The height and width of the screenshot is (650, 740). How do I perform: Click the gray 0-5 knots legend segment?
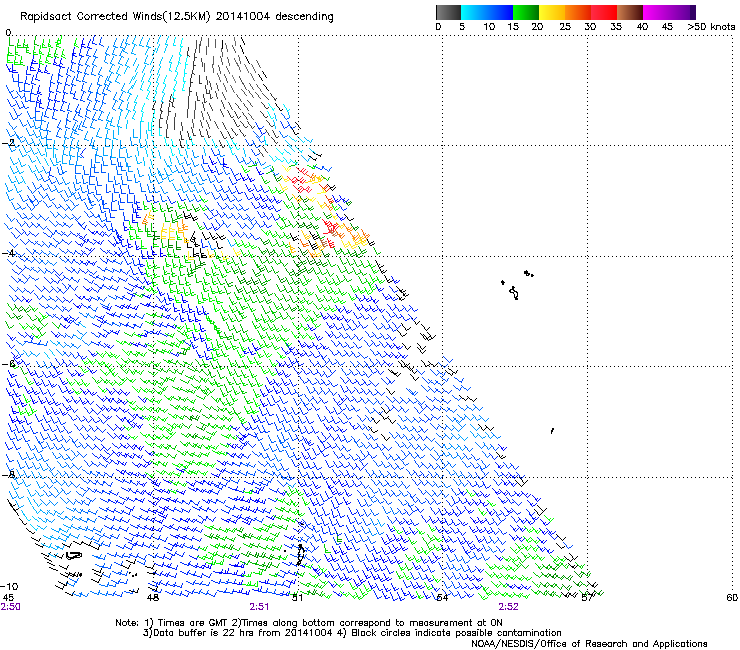pyautogui.click(x=448, y=12)
